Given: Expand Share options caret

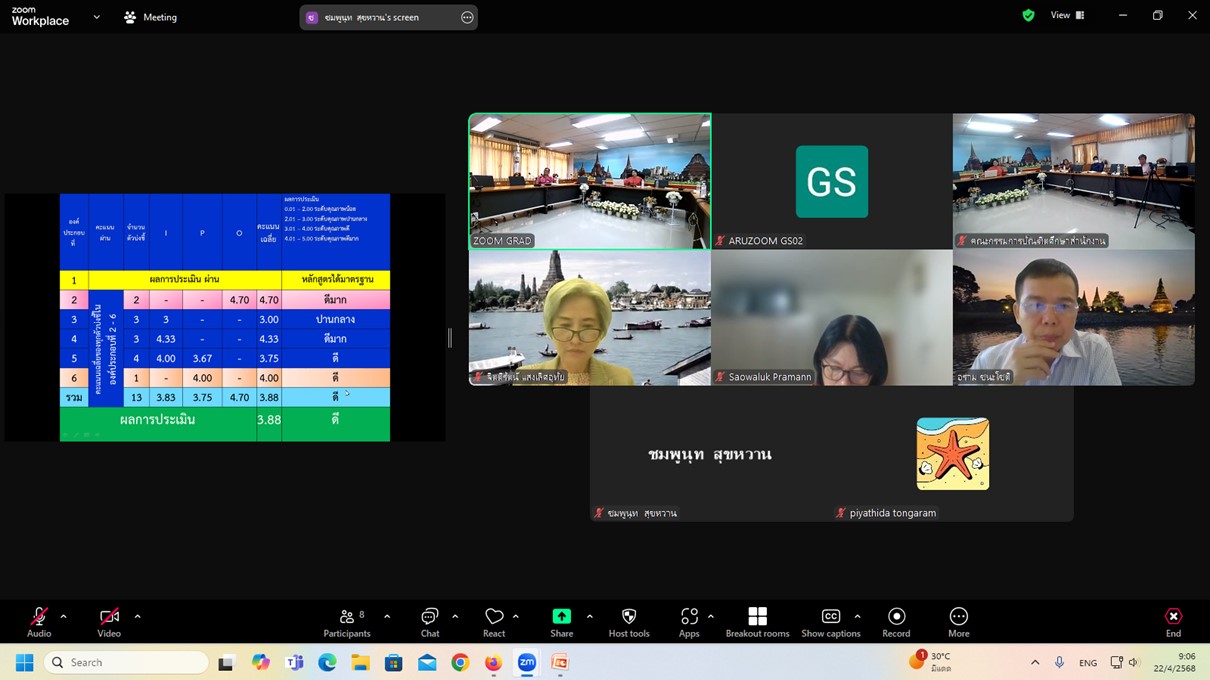Looking at the screenshot, I should (589, 617).
